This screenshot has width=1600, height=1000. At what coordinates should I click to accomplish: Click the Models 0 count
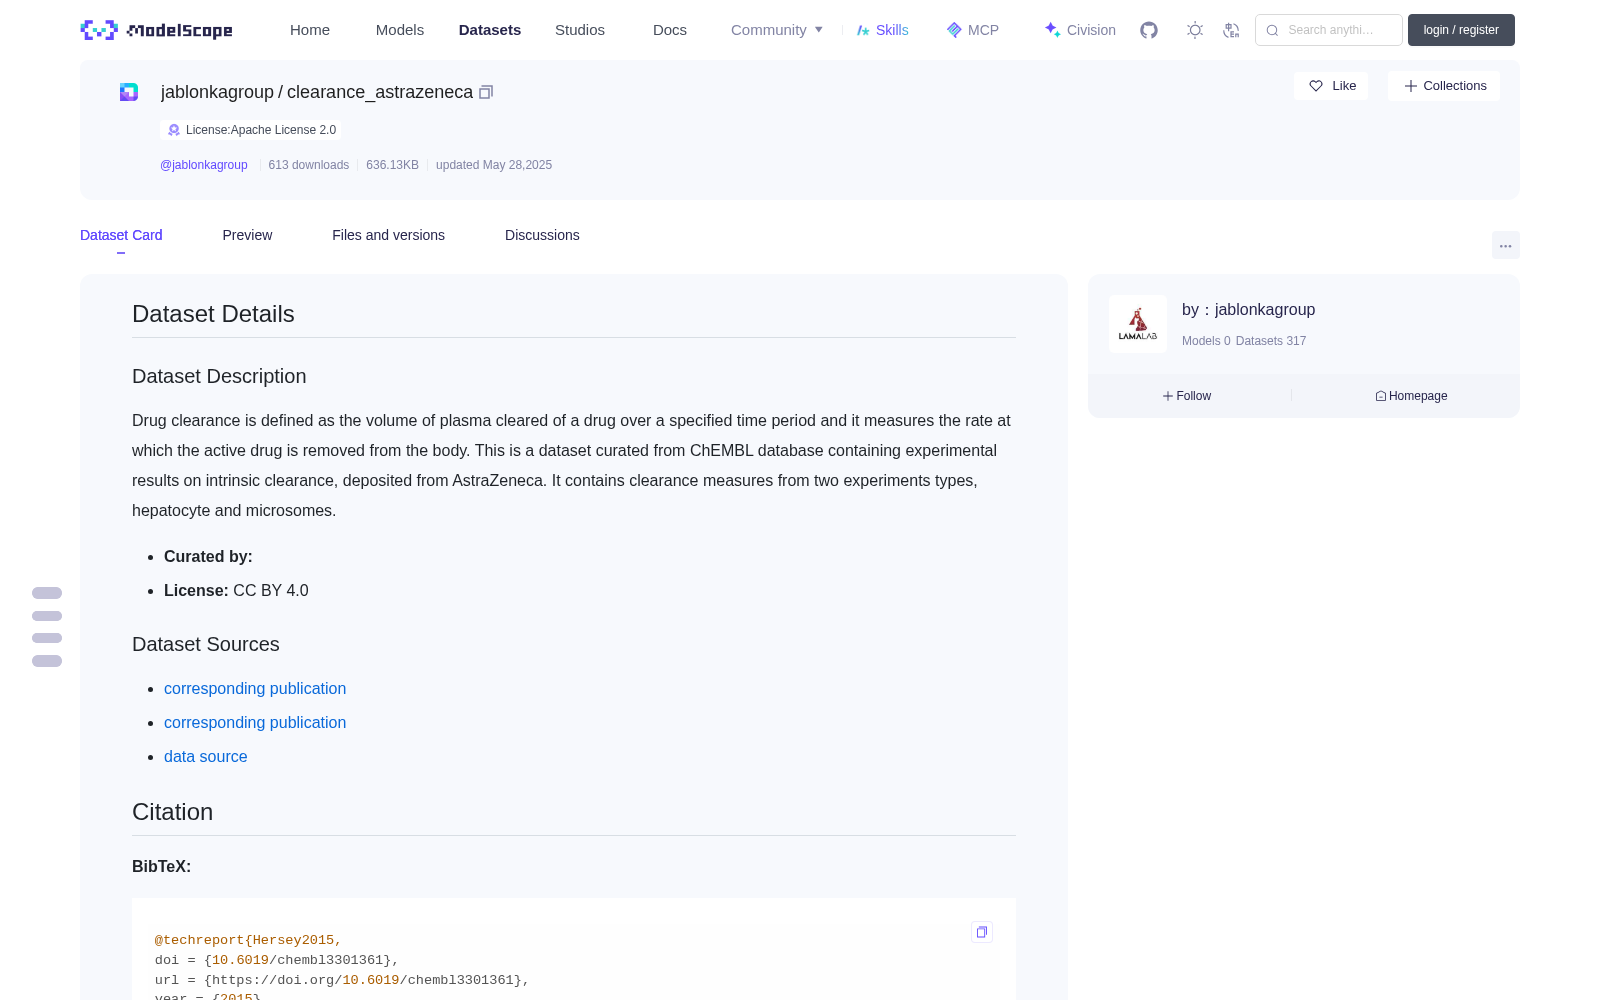coord(1206,341)
